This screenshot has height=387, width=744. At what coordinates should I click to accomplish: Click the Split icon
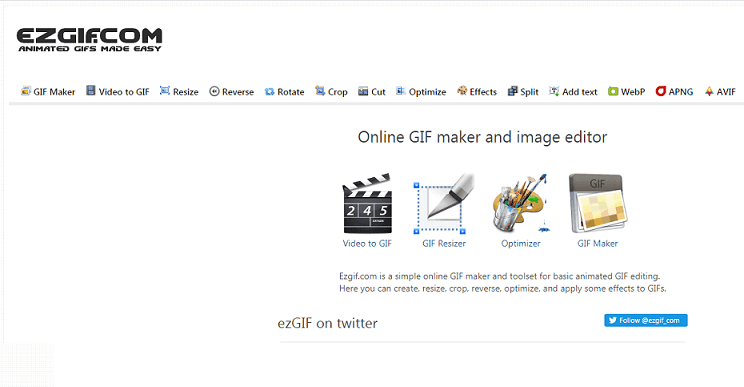coord(512,91)
